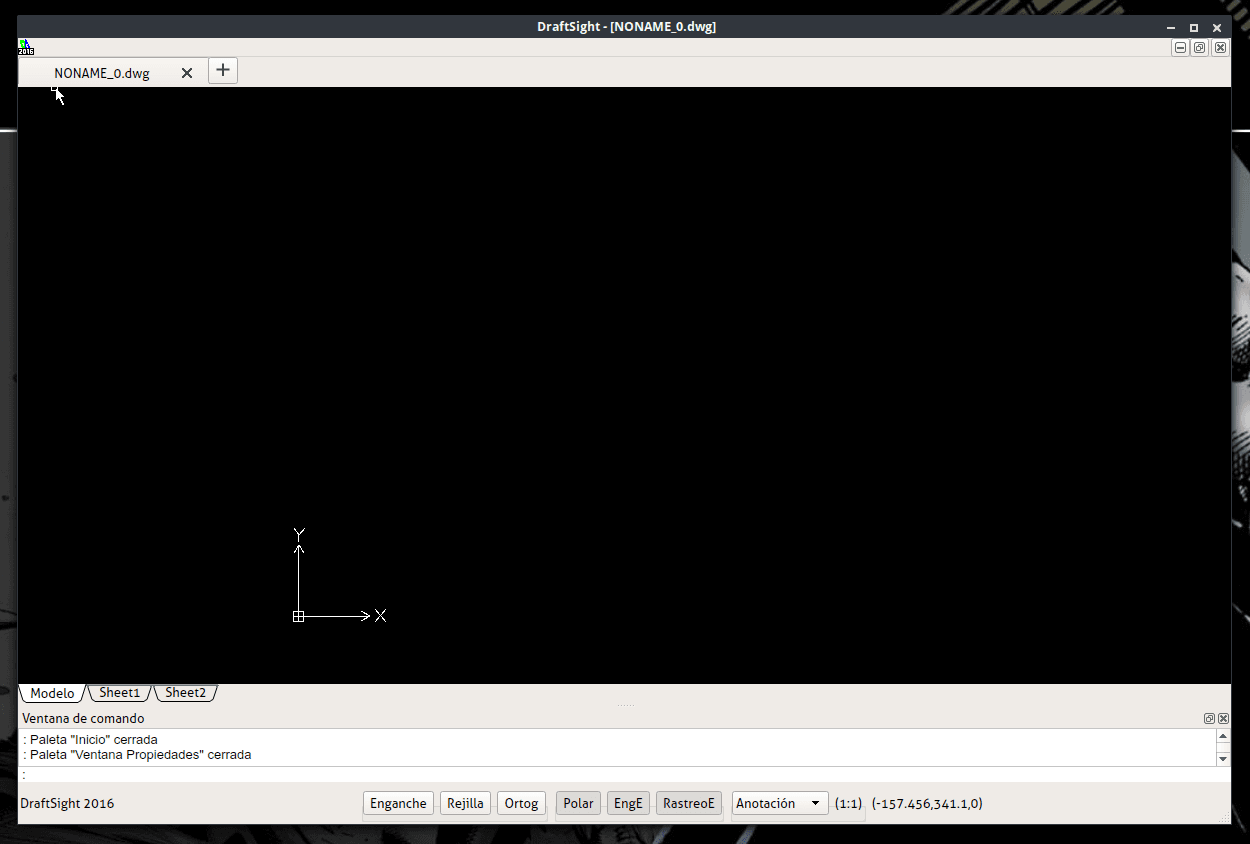Click the 'Paleta "Ventana Propiedades" cerrada' line
This screenshot has height=844, width=1250.
coord(140,755)
